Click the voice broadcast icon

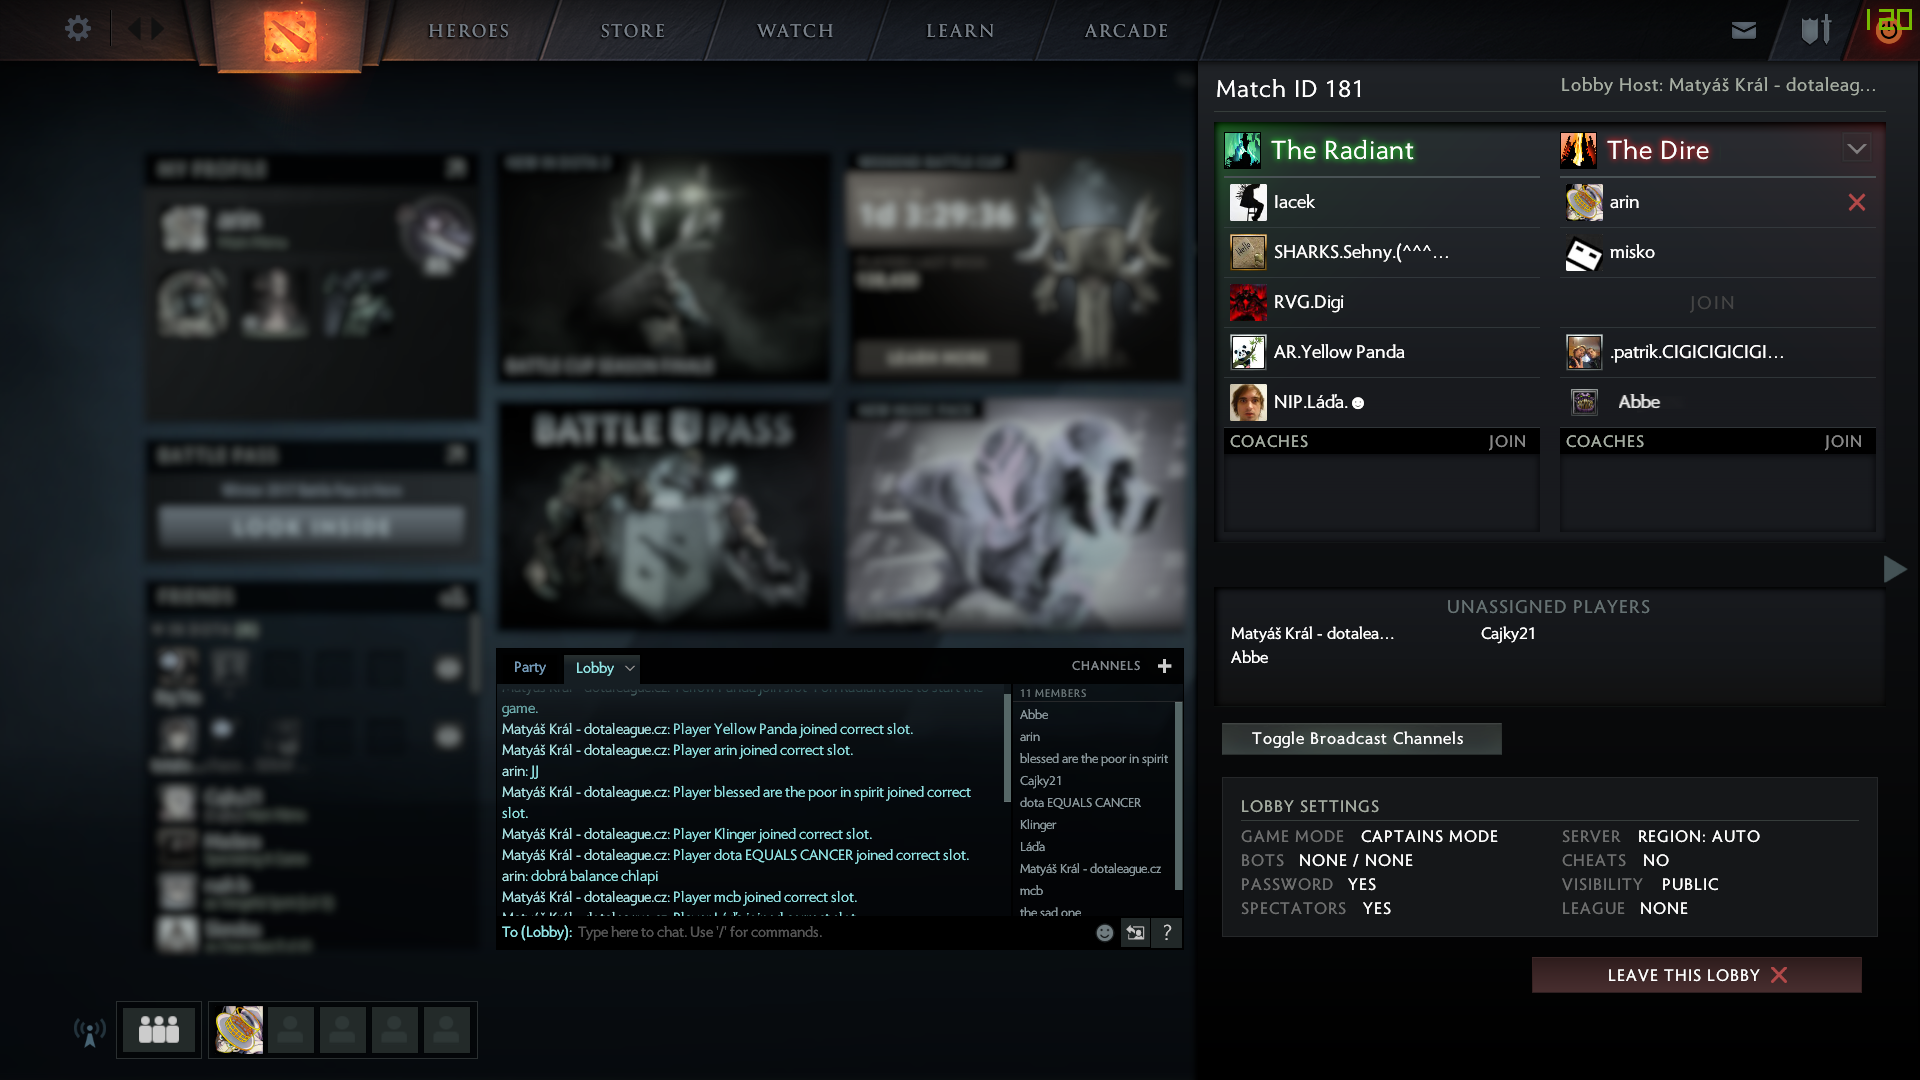point(90,1030)
